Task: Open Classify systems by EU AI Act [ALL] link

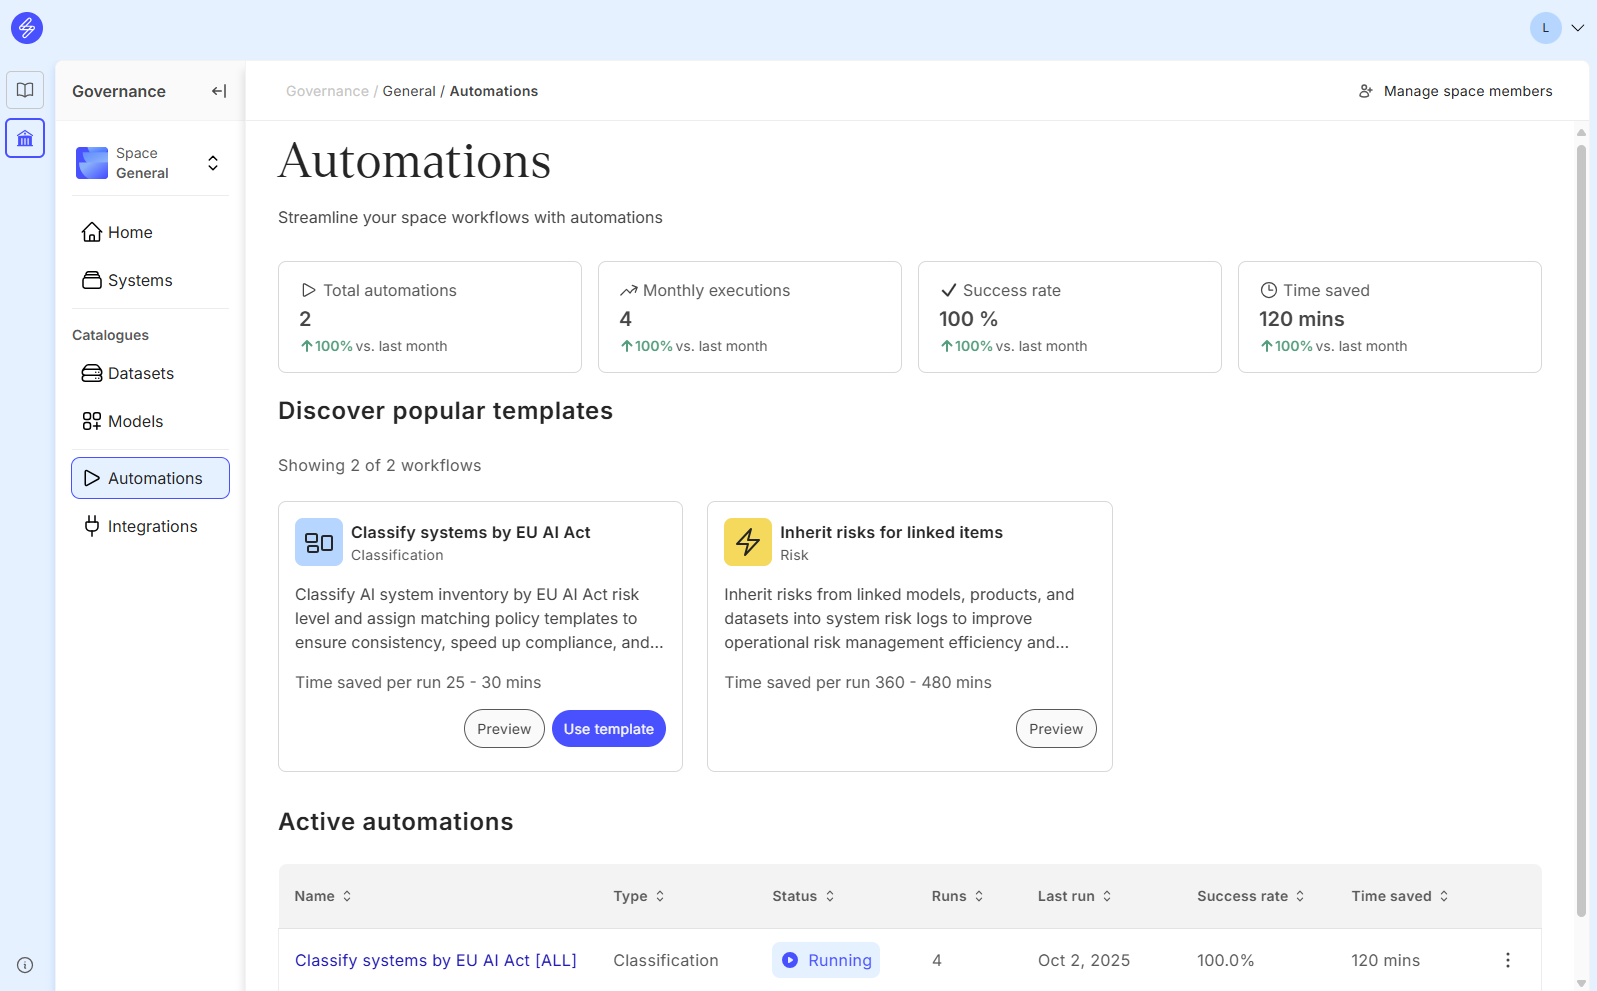Action: click(x=435, y=960)
